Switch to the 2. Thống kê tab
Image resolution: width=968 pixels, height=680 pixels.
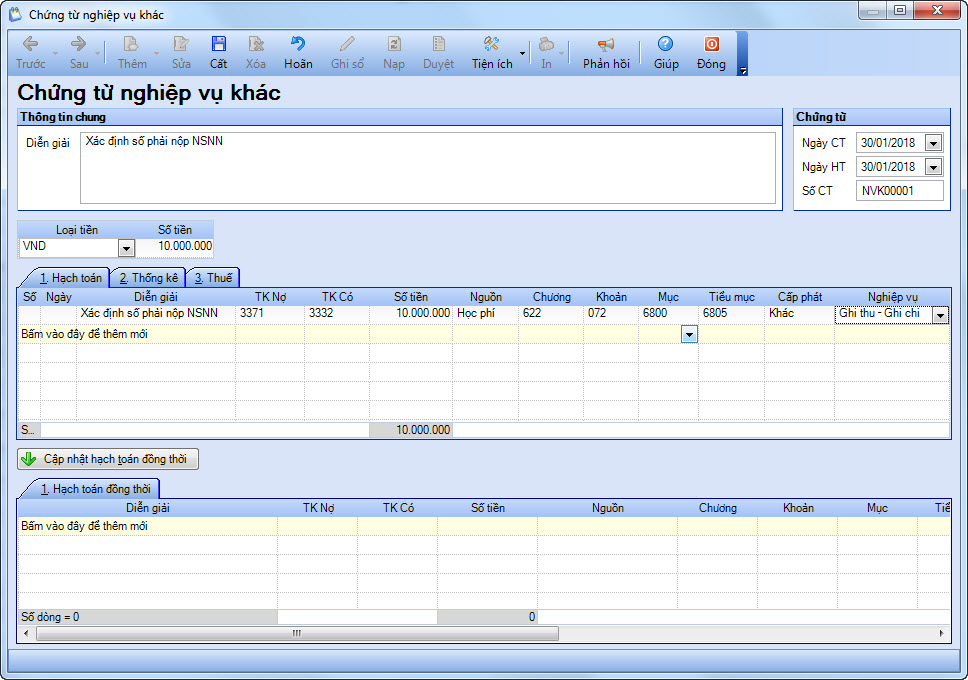coord(148,278)
